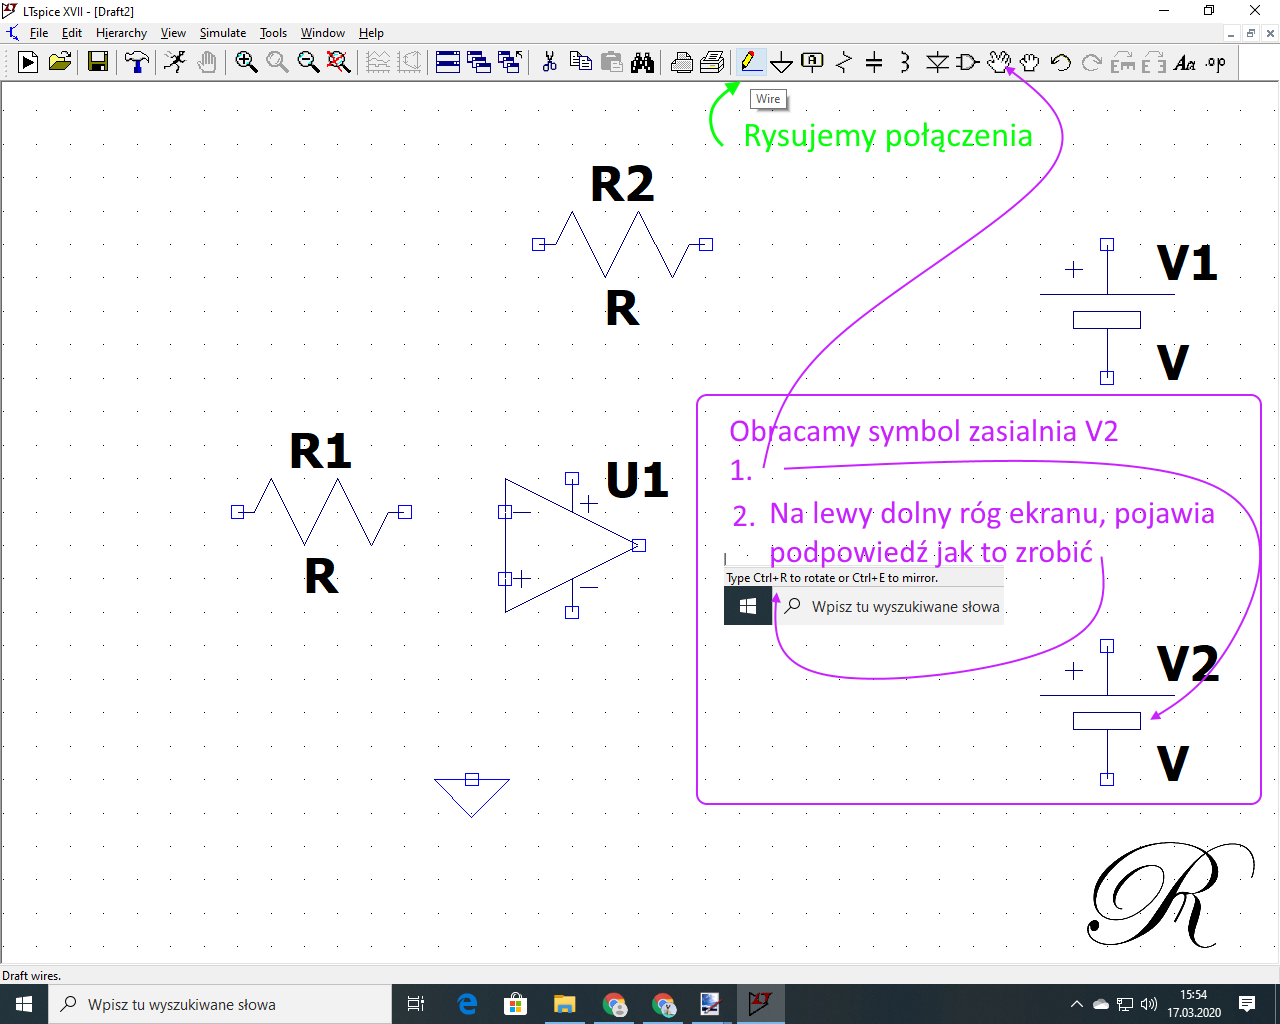Select resistor R1 on the schematic

click(x=321, y=512)
